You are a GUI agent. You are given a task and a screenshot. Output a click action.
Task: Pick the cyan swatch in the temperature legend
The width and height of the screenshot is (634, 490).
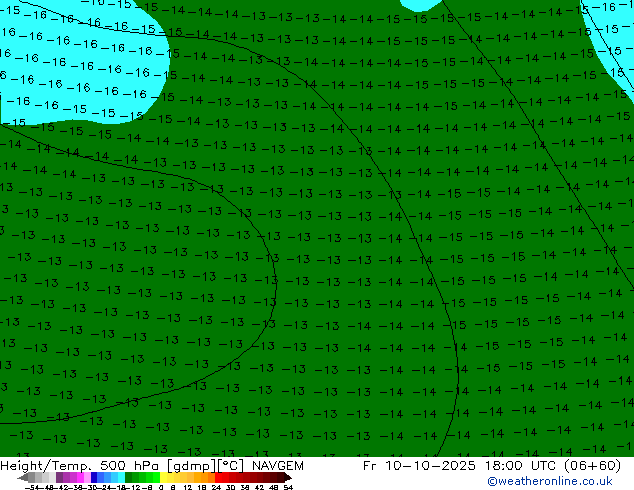122,477
